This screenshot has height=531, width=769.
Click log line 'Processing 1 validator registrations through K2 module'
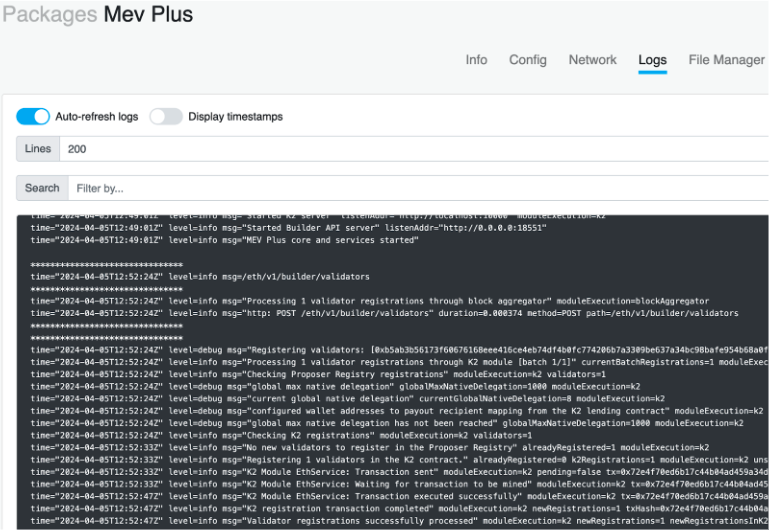(399, 362)
